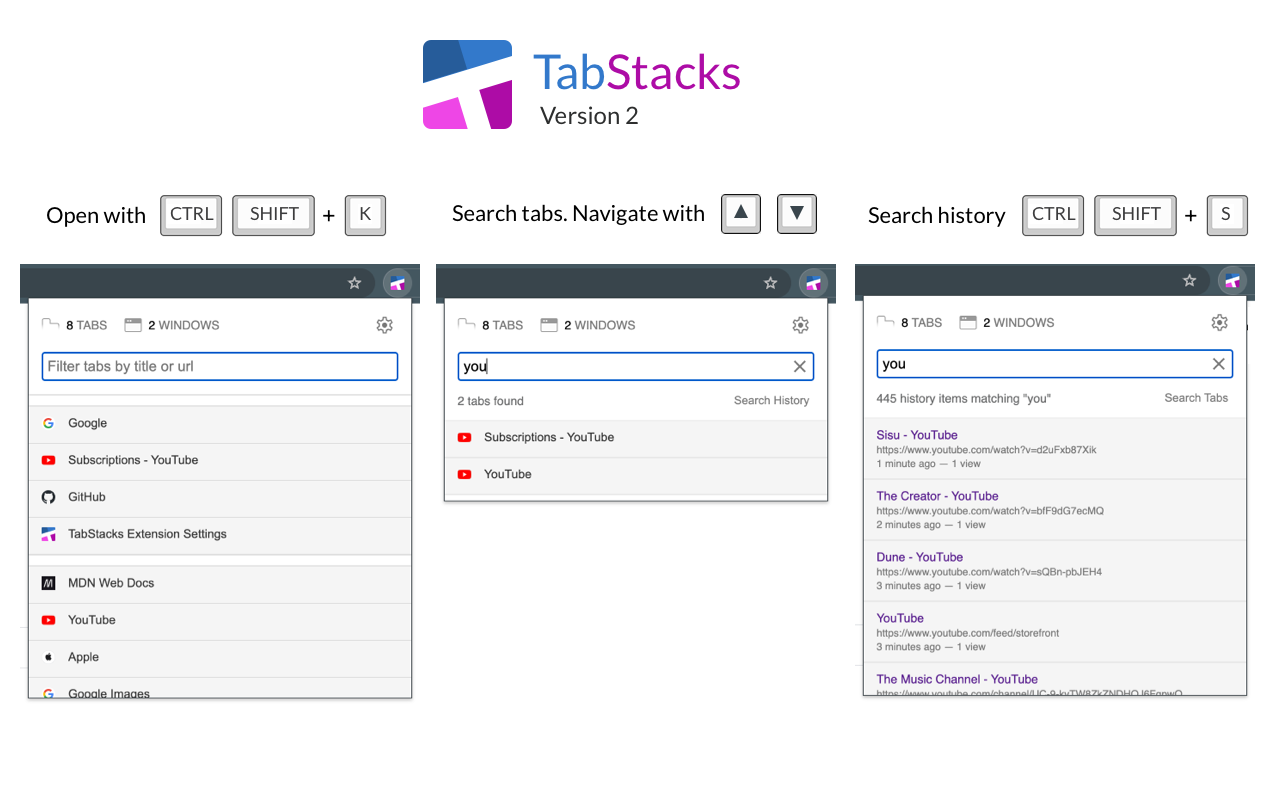Click the up arrow key graphic

click(x=741, y=213)
